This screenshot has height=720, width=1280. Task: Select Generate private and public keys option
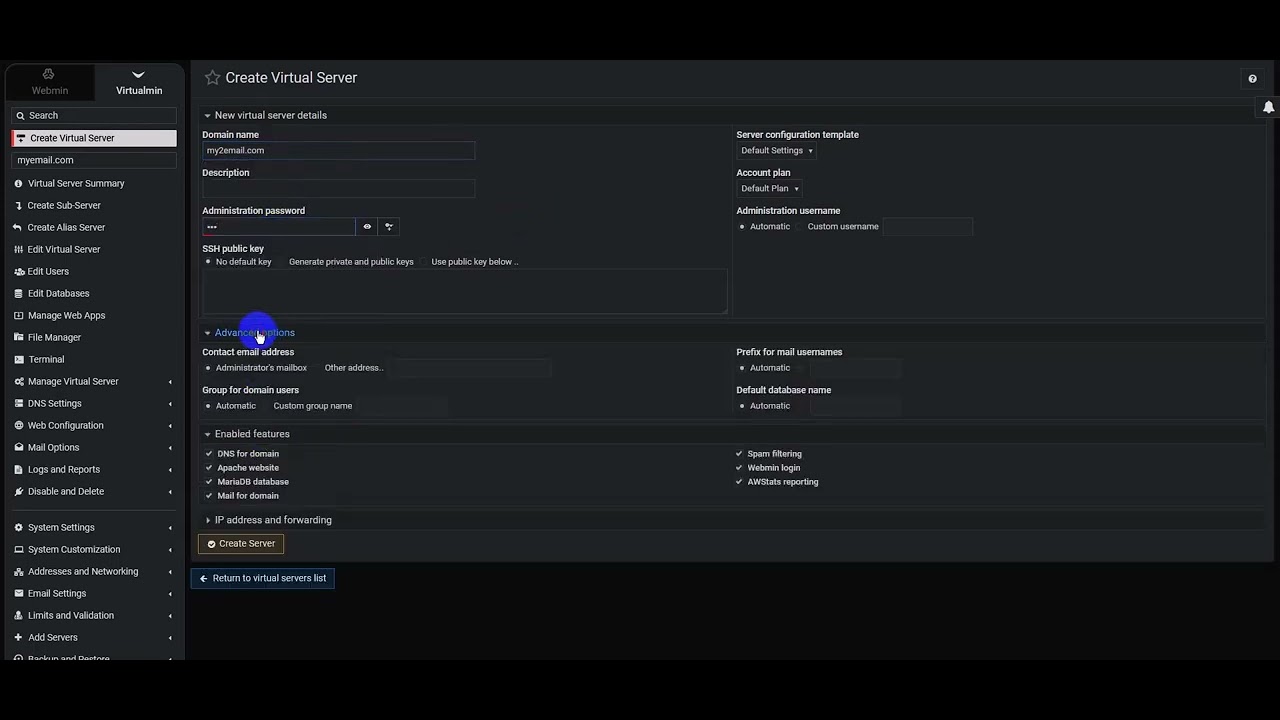(350, 262)
